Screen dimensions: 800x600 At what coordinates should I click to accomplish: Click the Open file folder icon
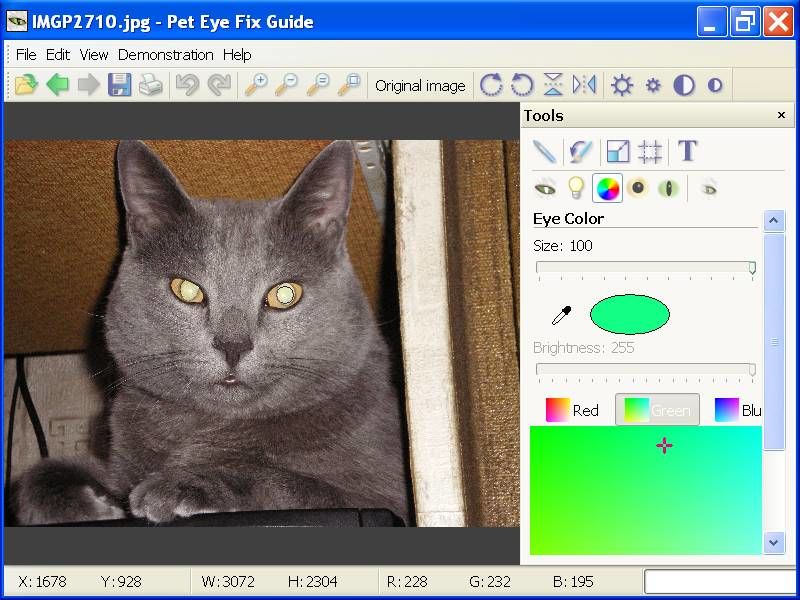[x=26, y=86]
